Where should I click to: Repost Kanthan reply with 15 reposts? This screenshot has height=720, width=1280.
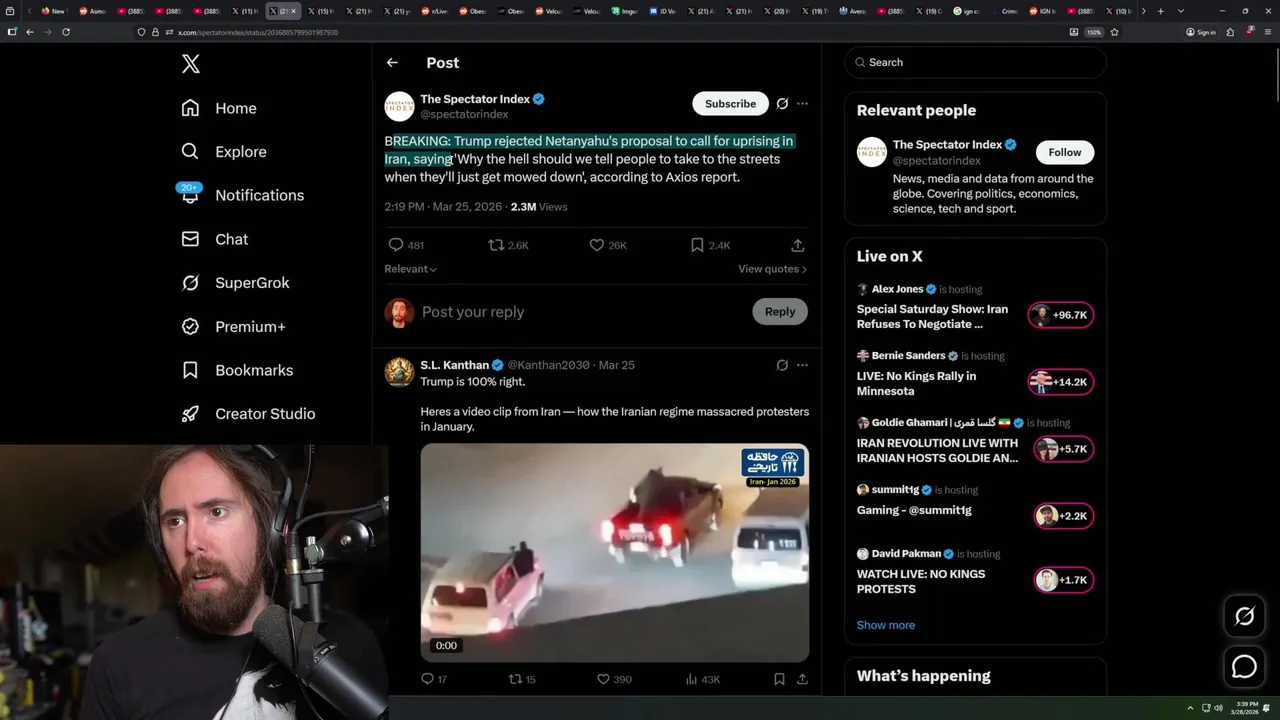click(522, 679)
